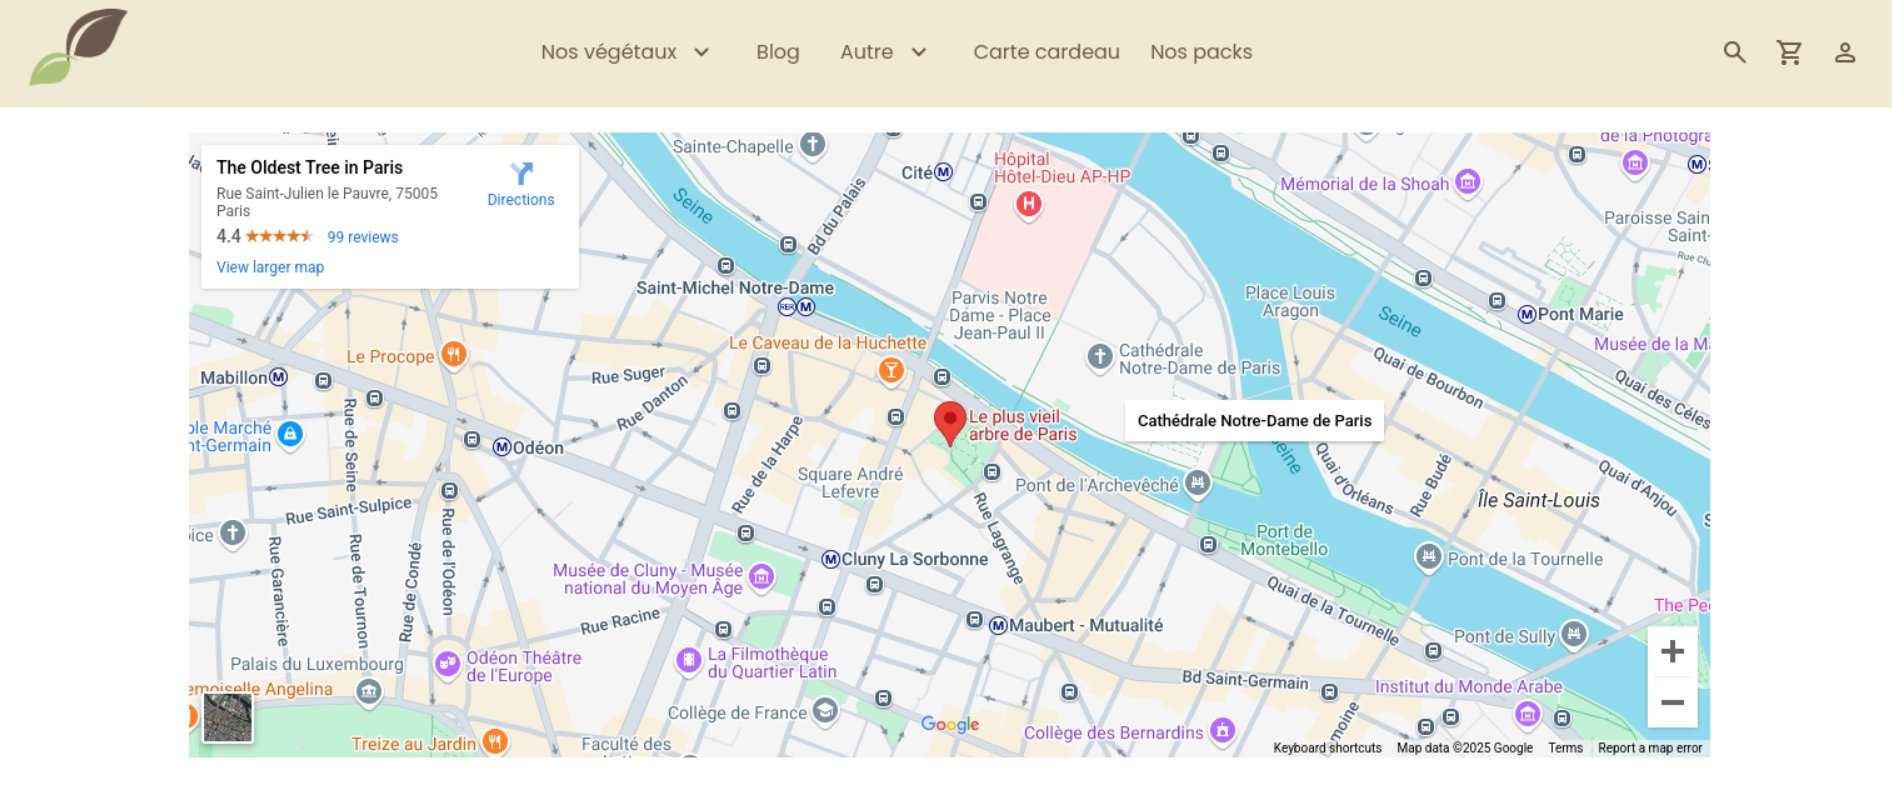The image size is (1892, 803).
Task: Click the user account icon
Action: coord(1844,53)
